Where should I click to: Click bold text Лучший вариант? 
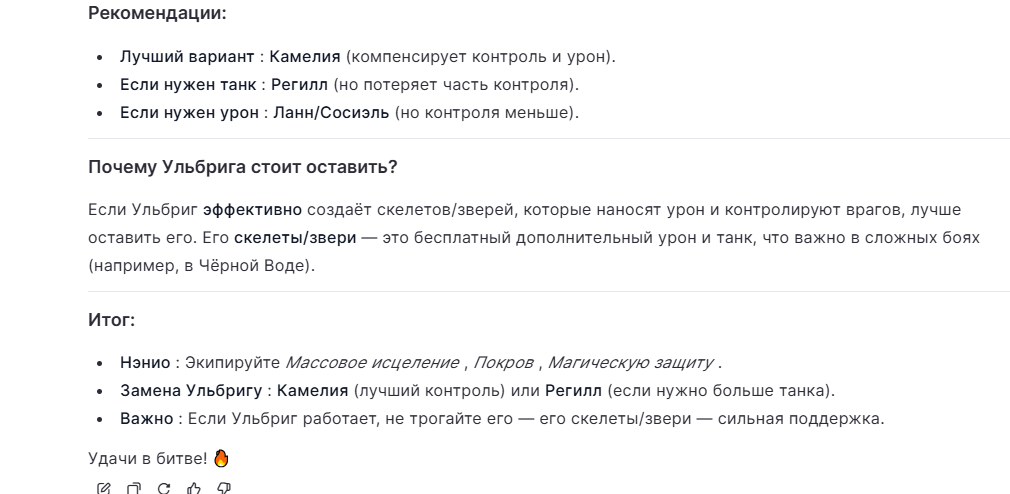coord(187,57)
